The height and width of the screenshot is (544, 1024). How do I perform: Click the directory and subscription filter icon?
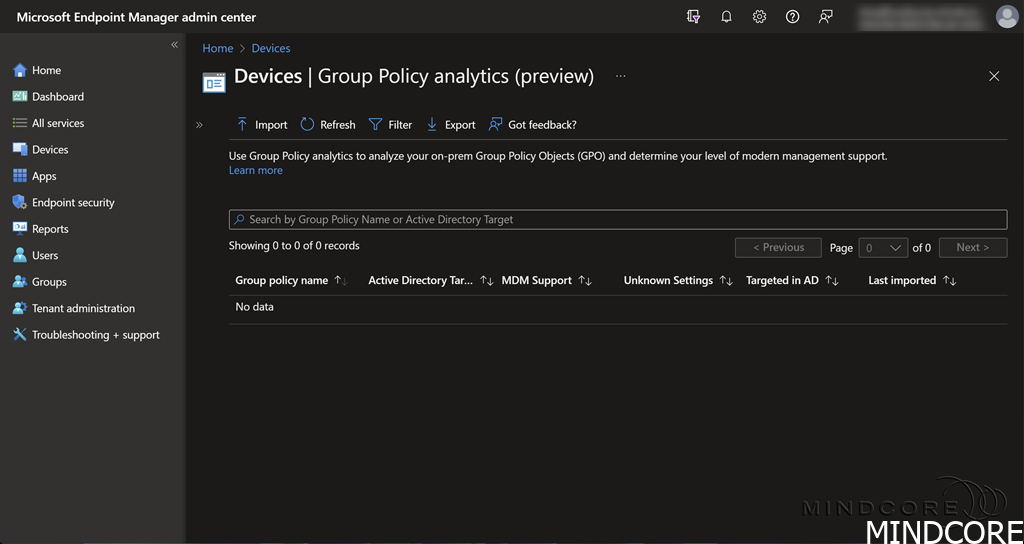[x=693, y=17]
